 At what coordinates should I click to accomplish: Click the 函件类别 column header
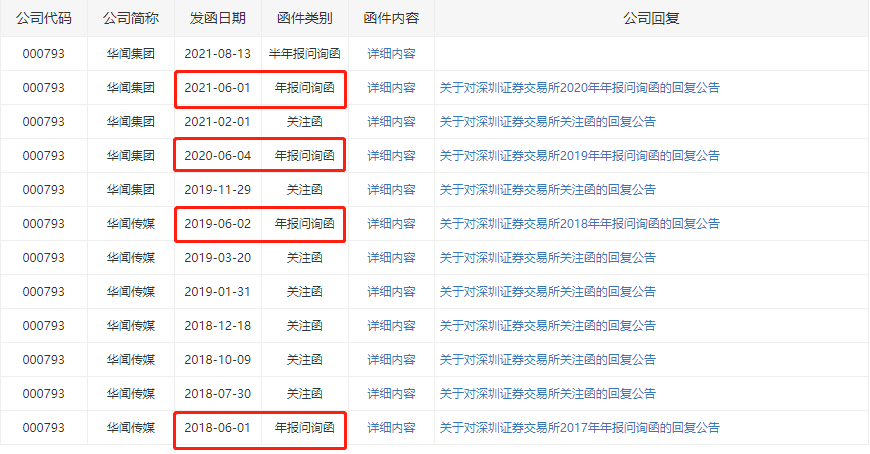pyautogui.click(x=304, y=18)
